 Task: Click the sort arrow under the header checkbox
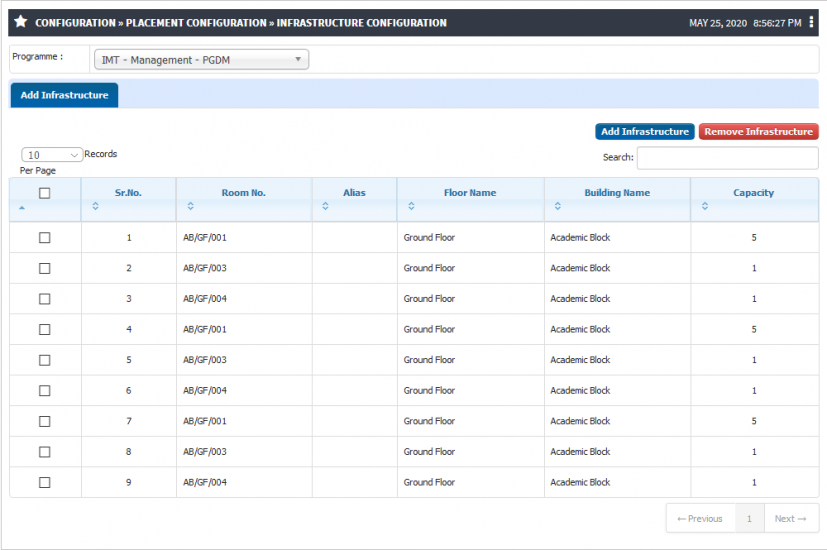pyautogui.click(x=22, y=208)
